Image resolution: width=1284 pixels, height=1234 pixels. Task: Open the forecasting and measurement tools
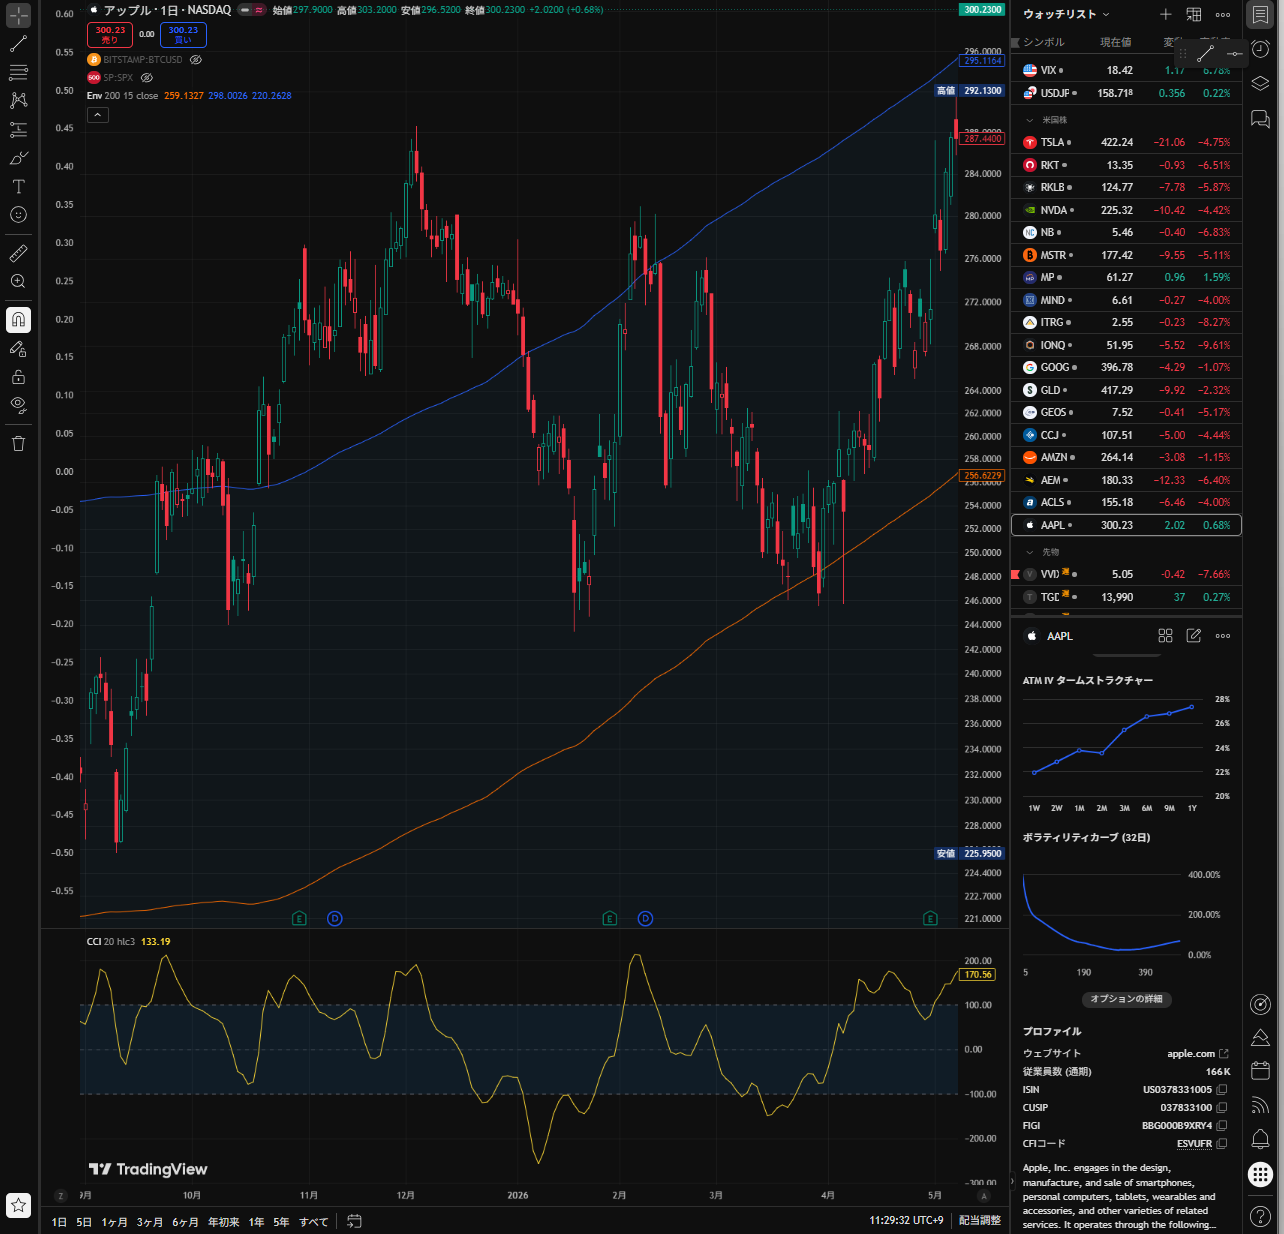pos(18,130)
